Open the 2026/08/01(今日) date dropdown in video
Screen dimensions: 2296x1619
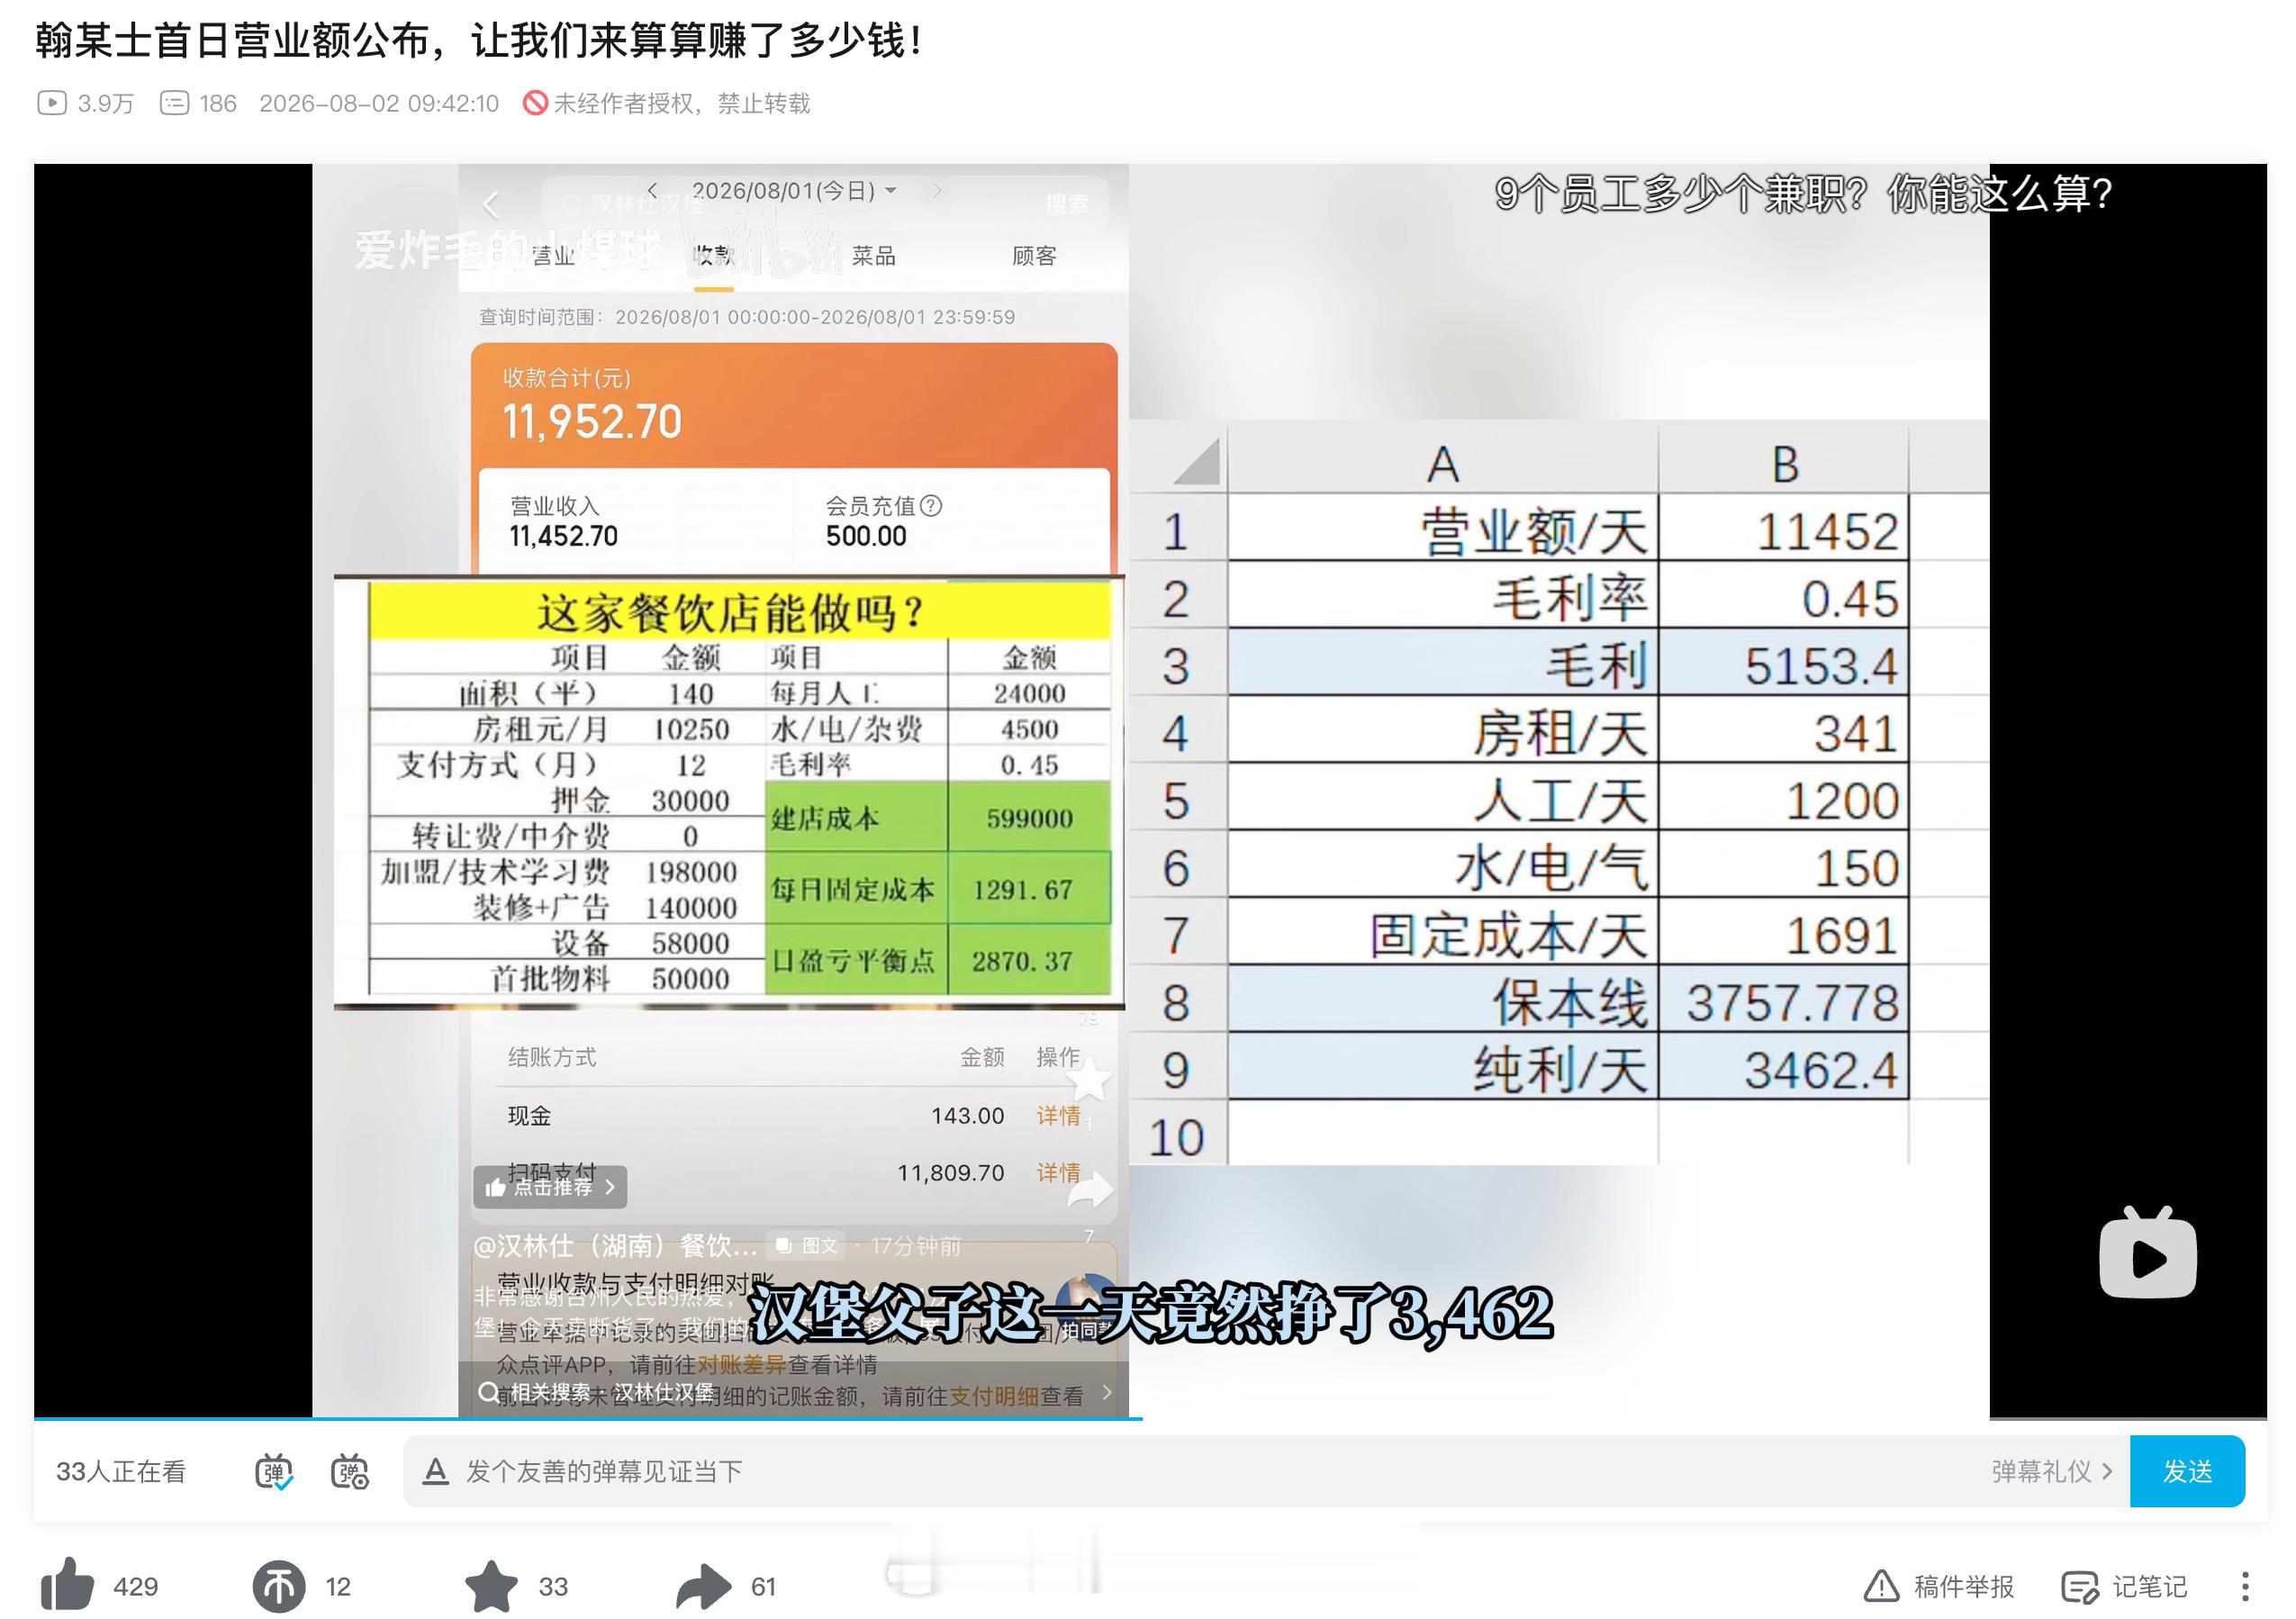[x=793, y=191]
